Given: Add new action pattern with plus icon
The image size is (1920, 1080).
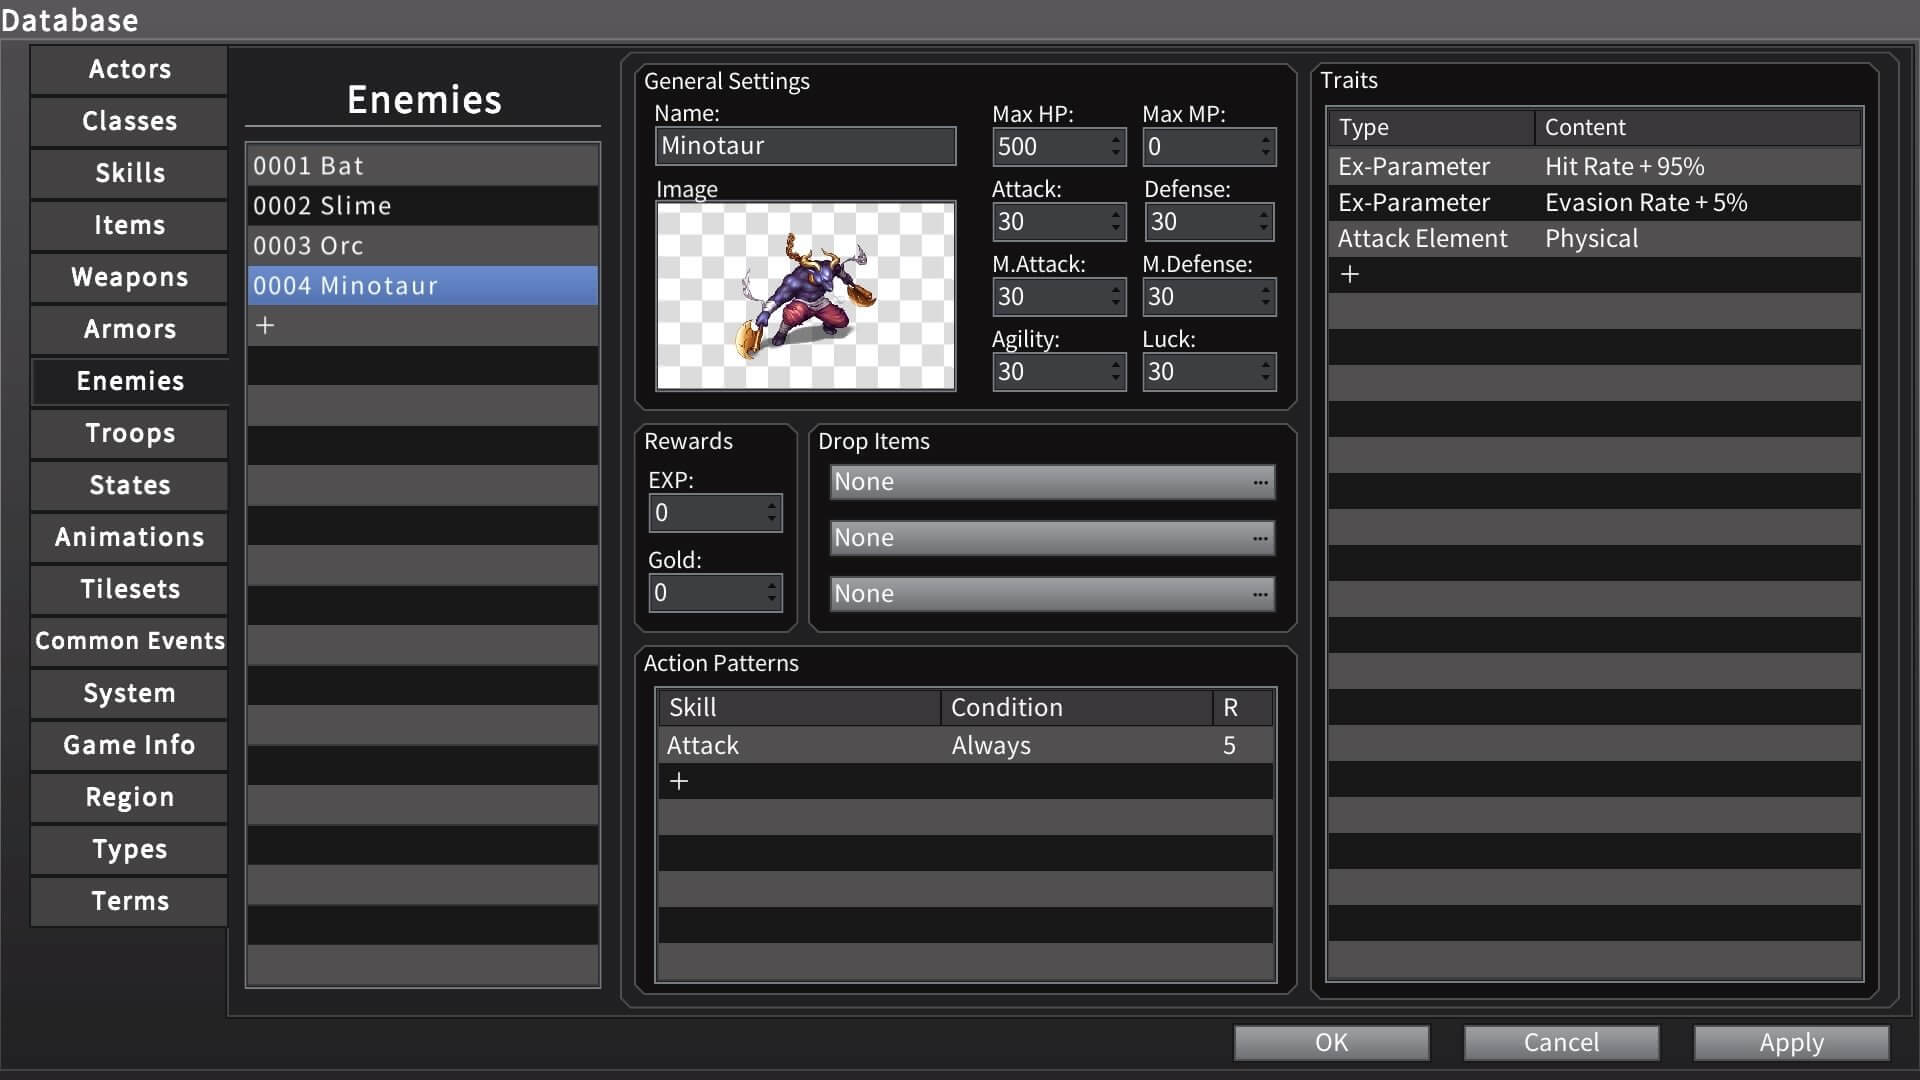Looking at the screenshot, I should pos(679,781).
